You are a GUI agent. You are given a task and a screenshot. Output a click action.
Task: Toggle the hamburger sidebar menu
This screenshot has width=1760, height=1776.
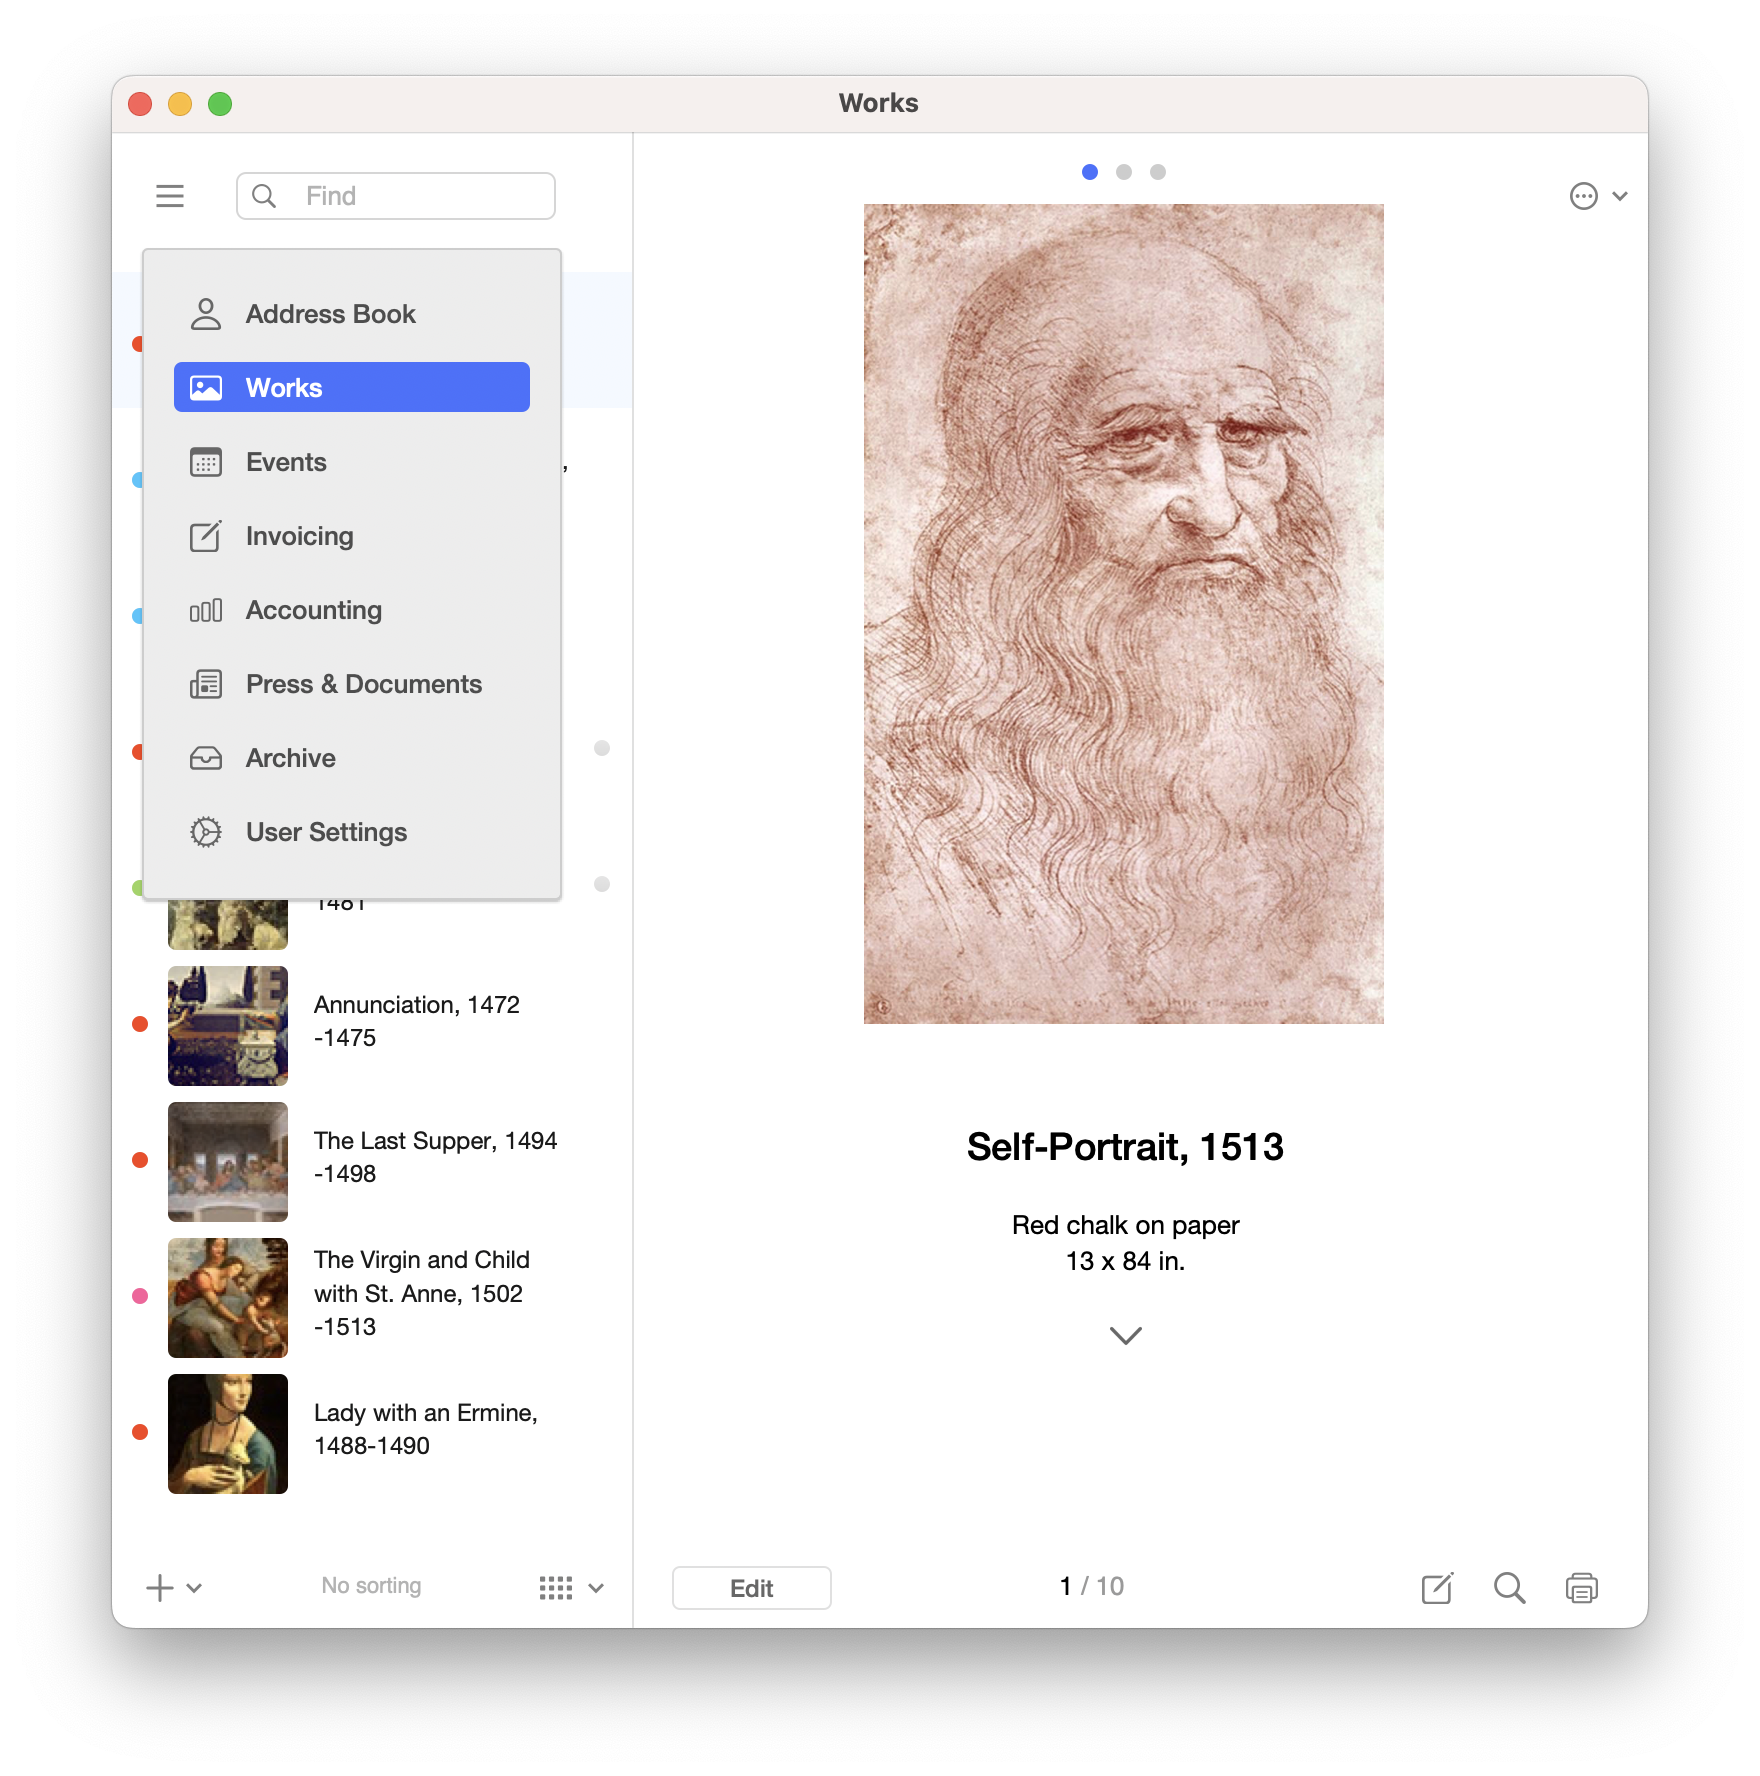coord(170,196)
